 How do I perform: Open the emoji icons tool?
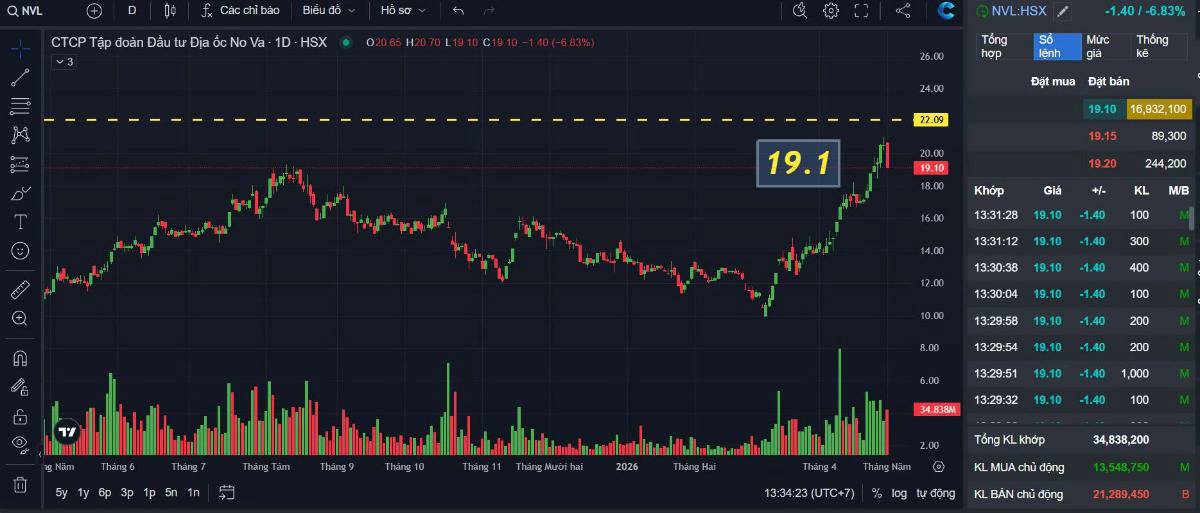coord(20,250)
